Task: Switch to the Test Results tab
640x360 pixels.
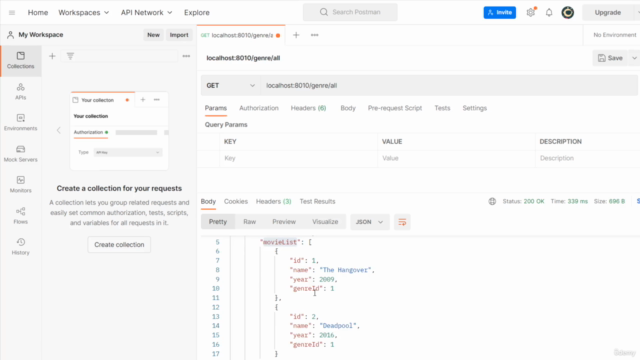Action: (317, 202)
